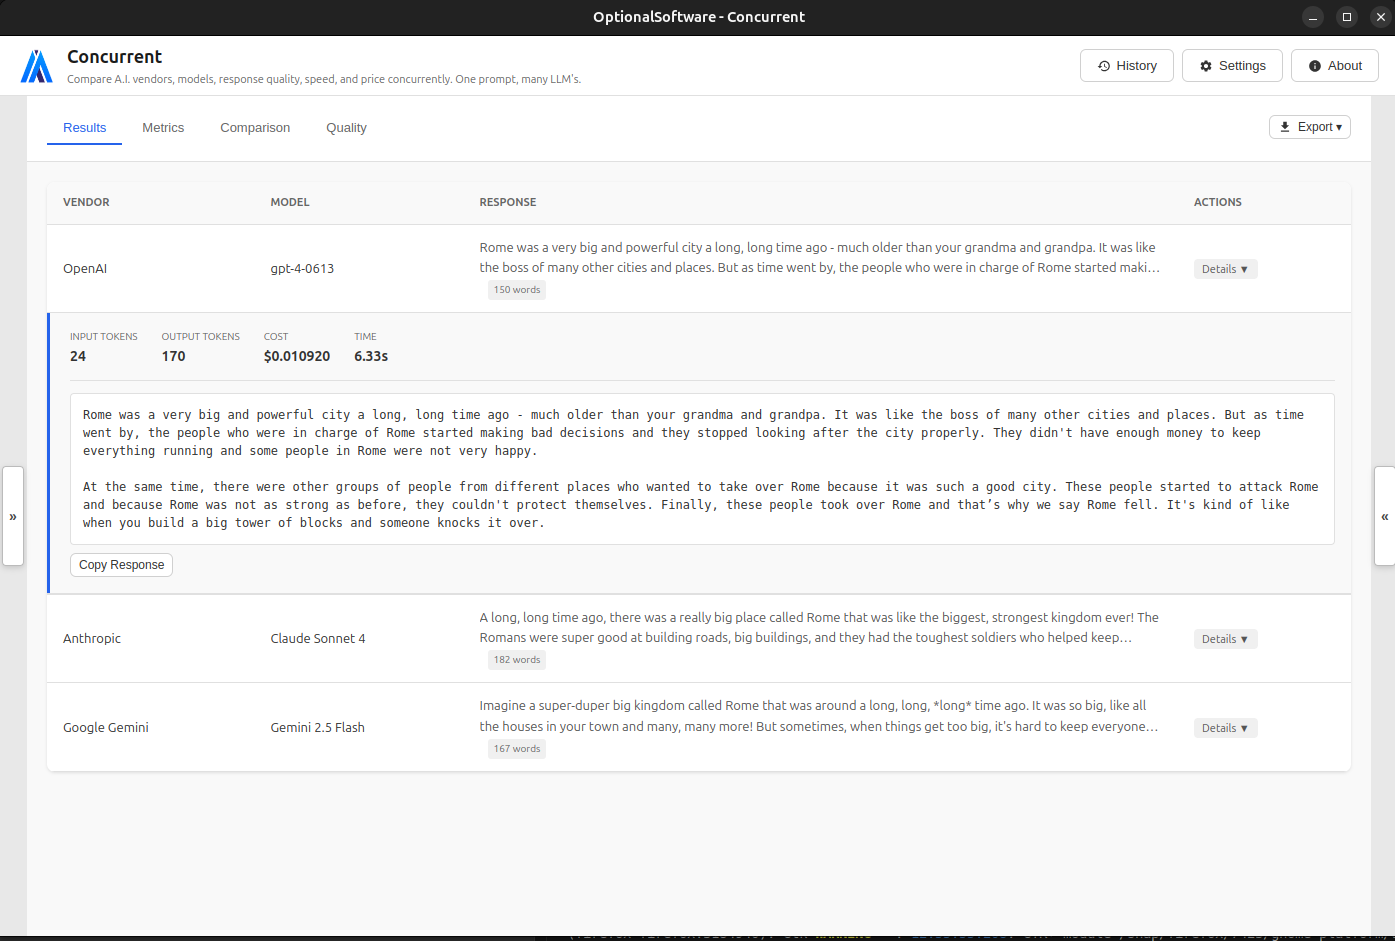Select the Results tab
1395x941 pixels.
pos(84,127)
